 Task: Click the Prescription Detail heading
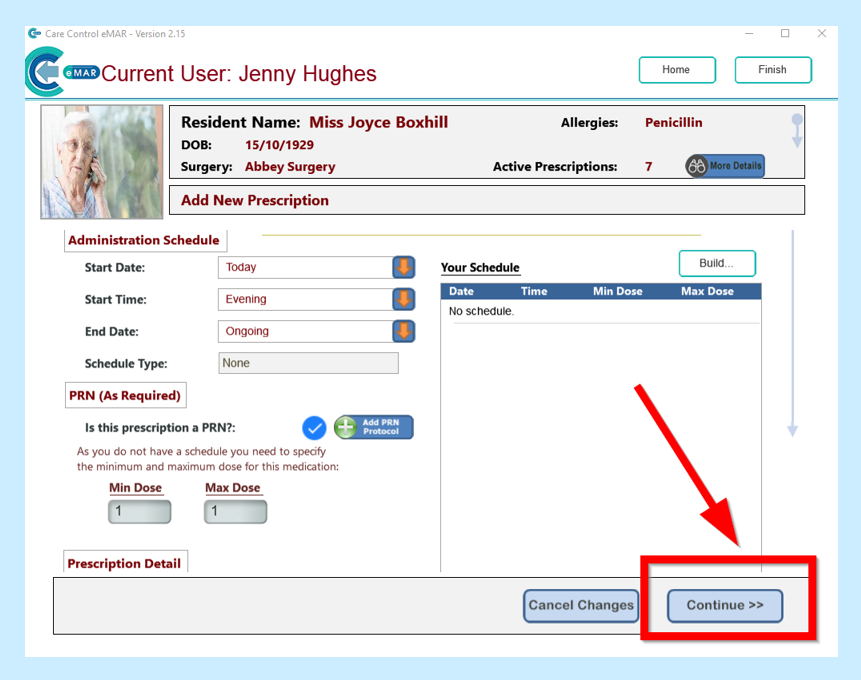(x=124, y=564)
